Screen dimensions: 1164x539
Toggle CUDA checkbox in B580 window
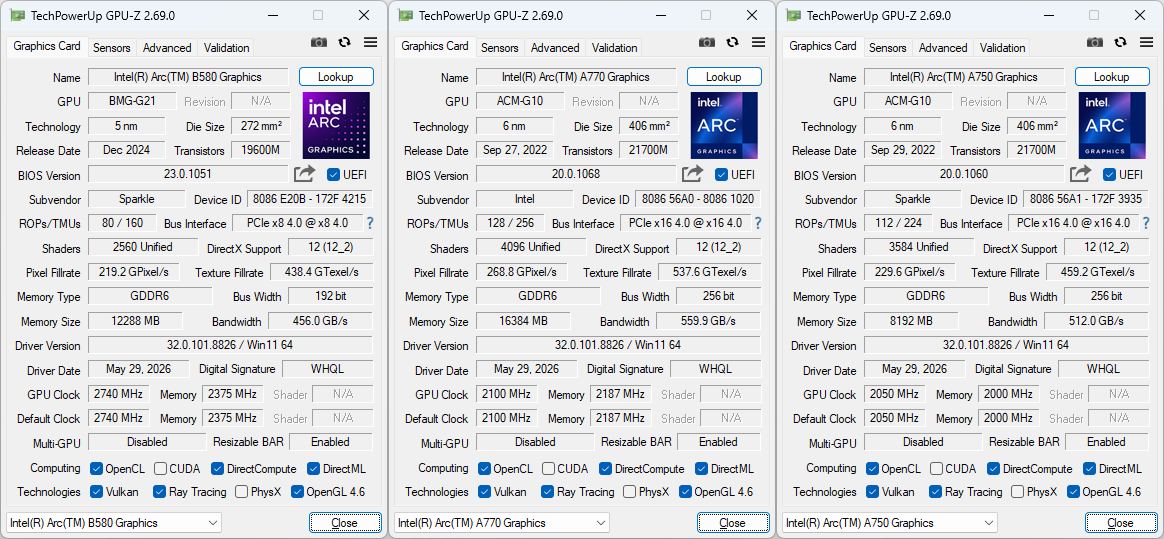(x=160, y=468)
